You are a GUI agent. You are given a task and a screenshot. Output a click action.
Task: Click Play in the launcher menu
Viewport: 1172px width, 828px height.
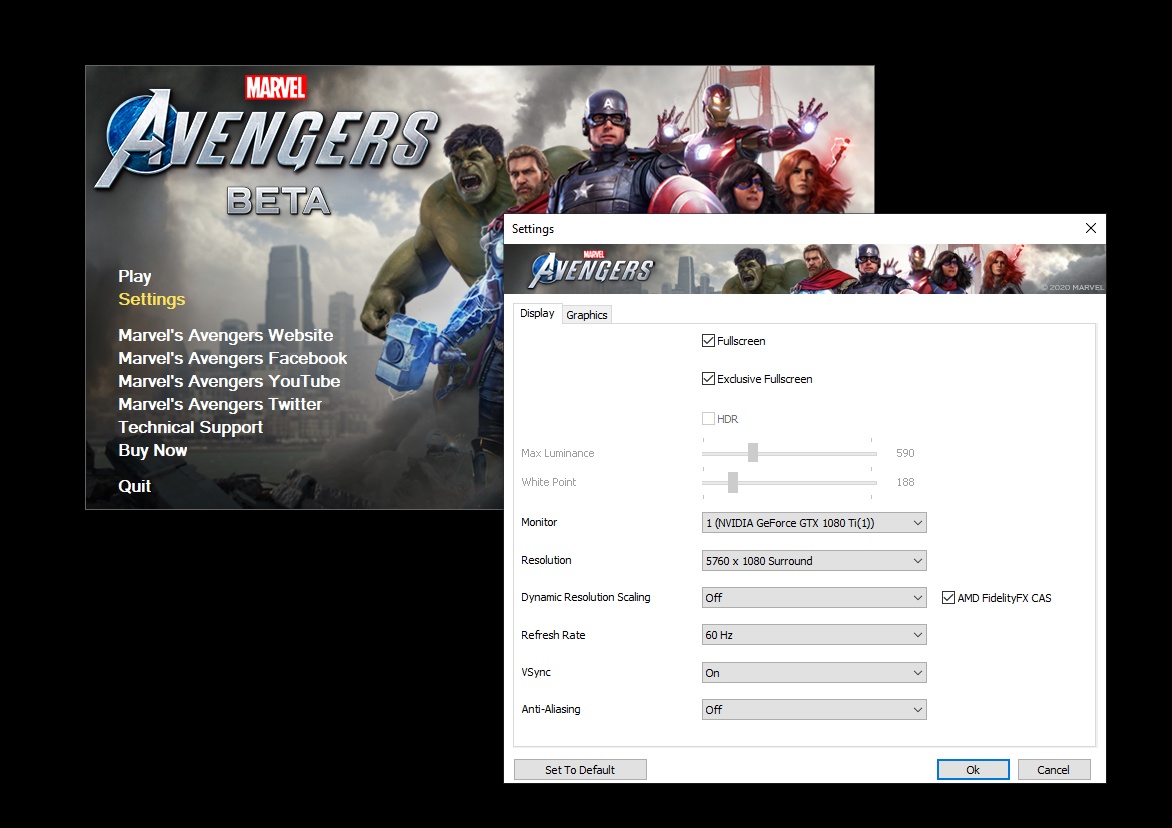(135, 277)
